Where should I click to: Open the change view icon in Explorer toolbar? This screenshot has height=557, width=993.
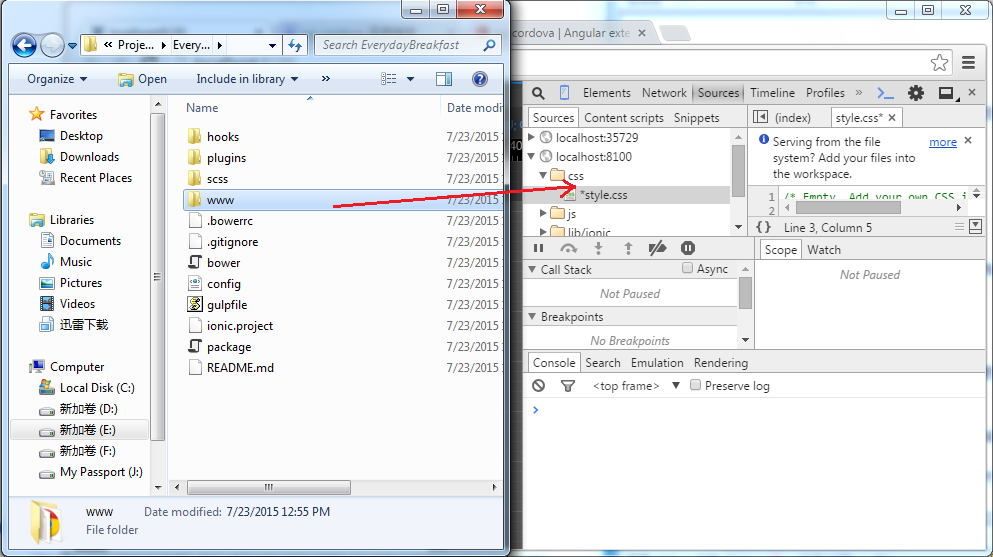click(389, 78)
